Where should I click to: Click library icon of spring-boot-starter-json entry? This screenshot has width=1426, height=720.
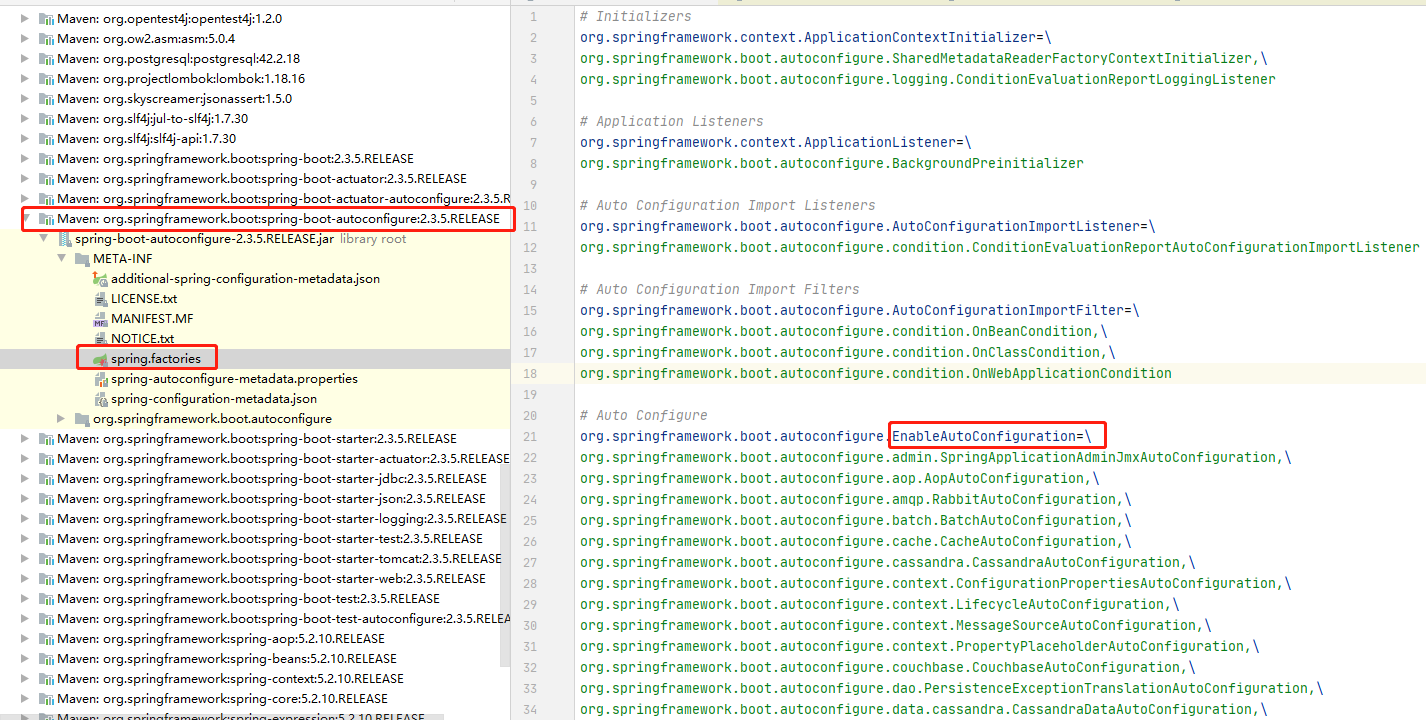point(46,499)
